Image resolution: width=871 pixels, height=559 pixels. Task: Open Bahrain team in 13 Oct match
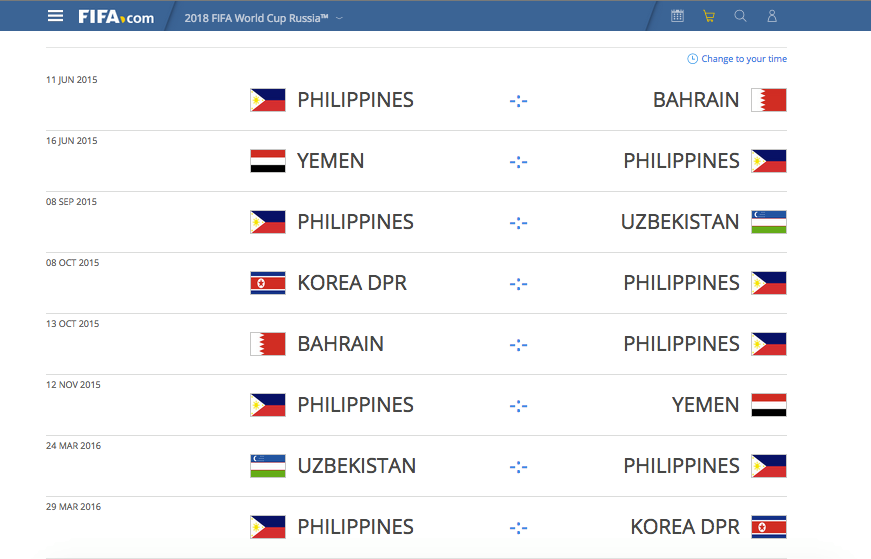pos(341,344)
